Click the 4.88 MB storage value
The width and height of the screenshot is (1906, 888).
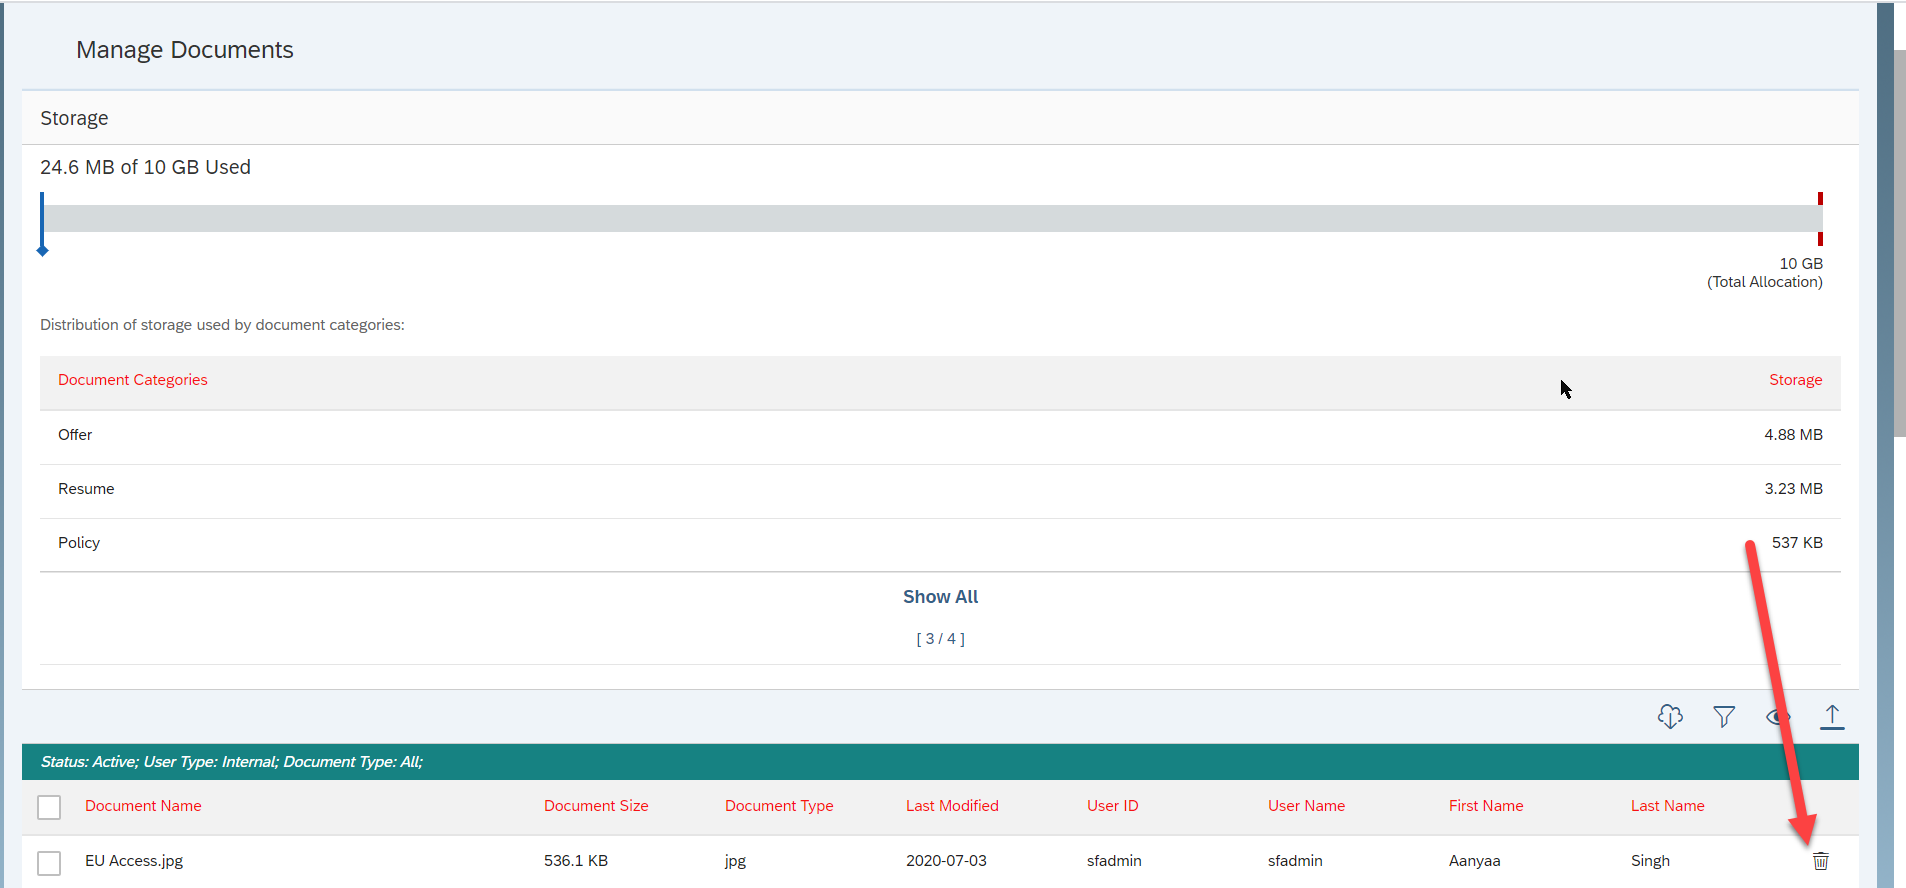coord(1793,435)
